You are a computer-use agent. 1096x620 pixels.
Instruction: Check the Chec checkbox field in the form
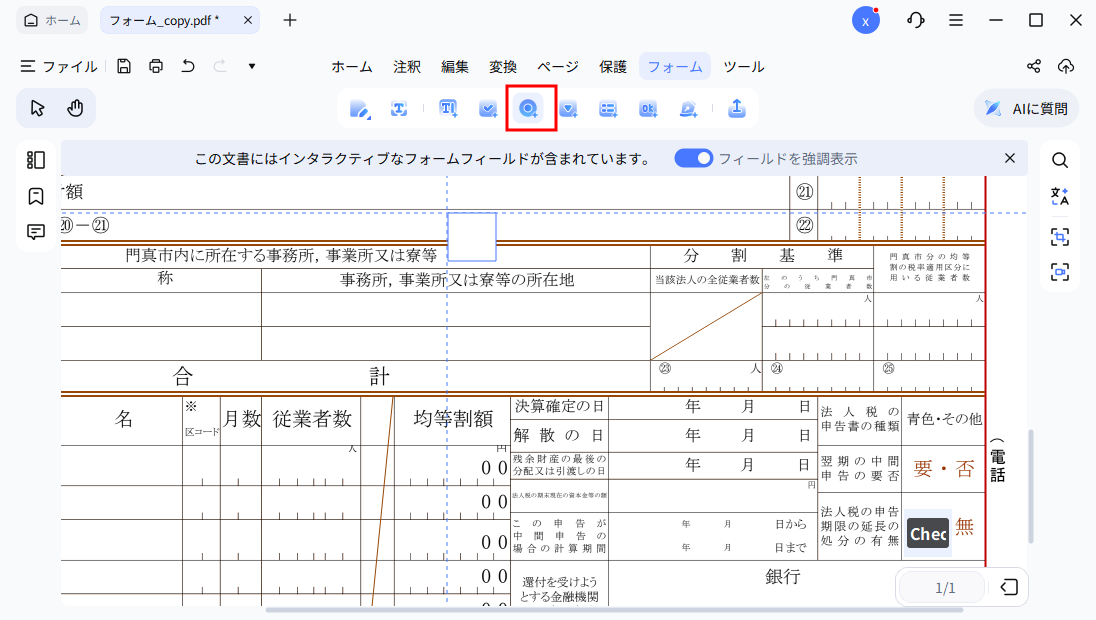tap(927, 533)
